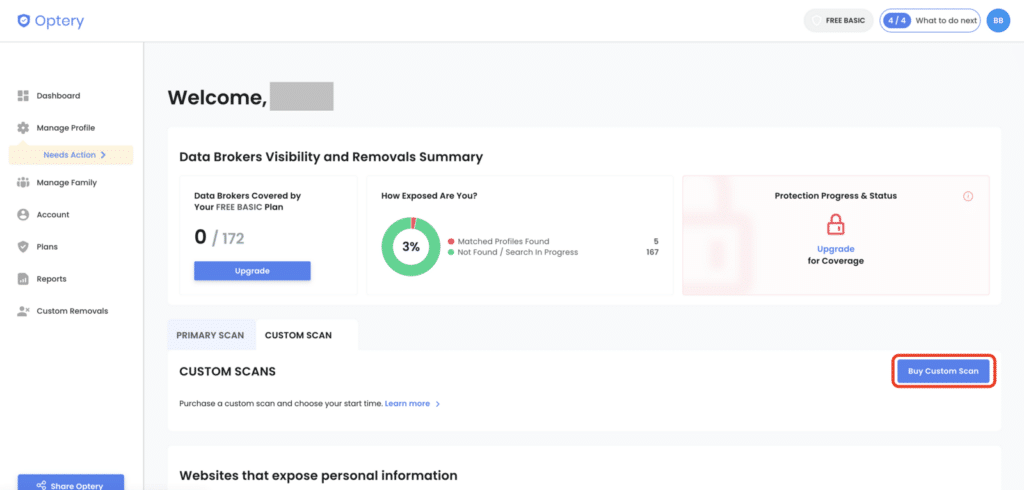The width and height of the screenshot is (1024, 490).
Task: Click the chevron after Learn more
Action: (x=438, y=404)
